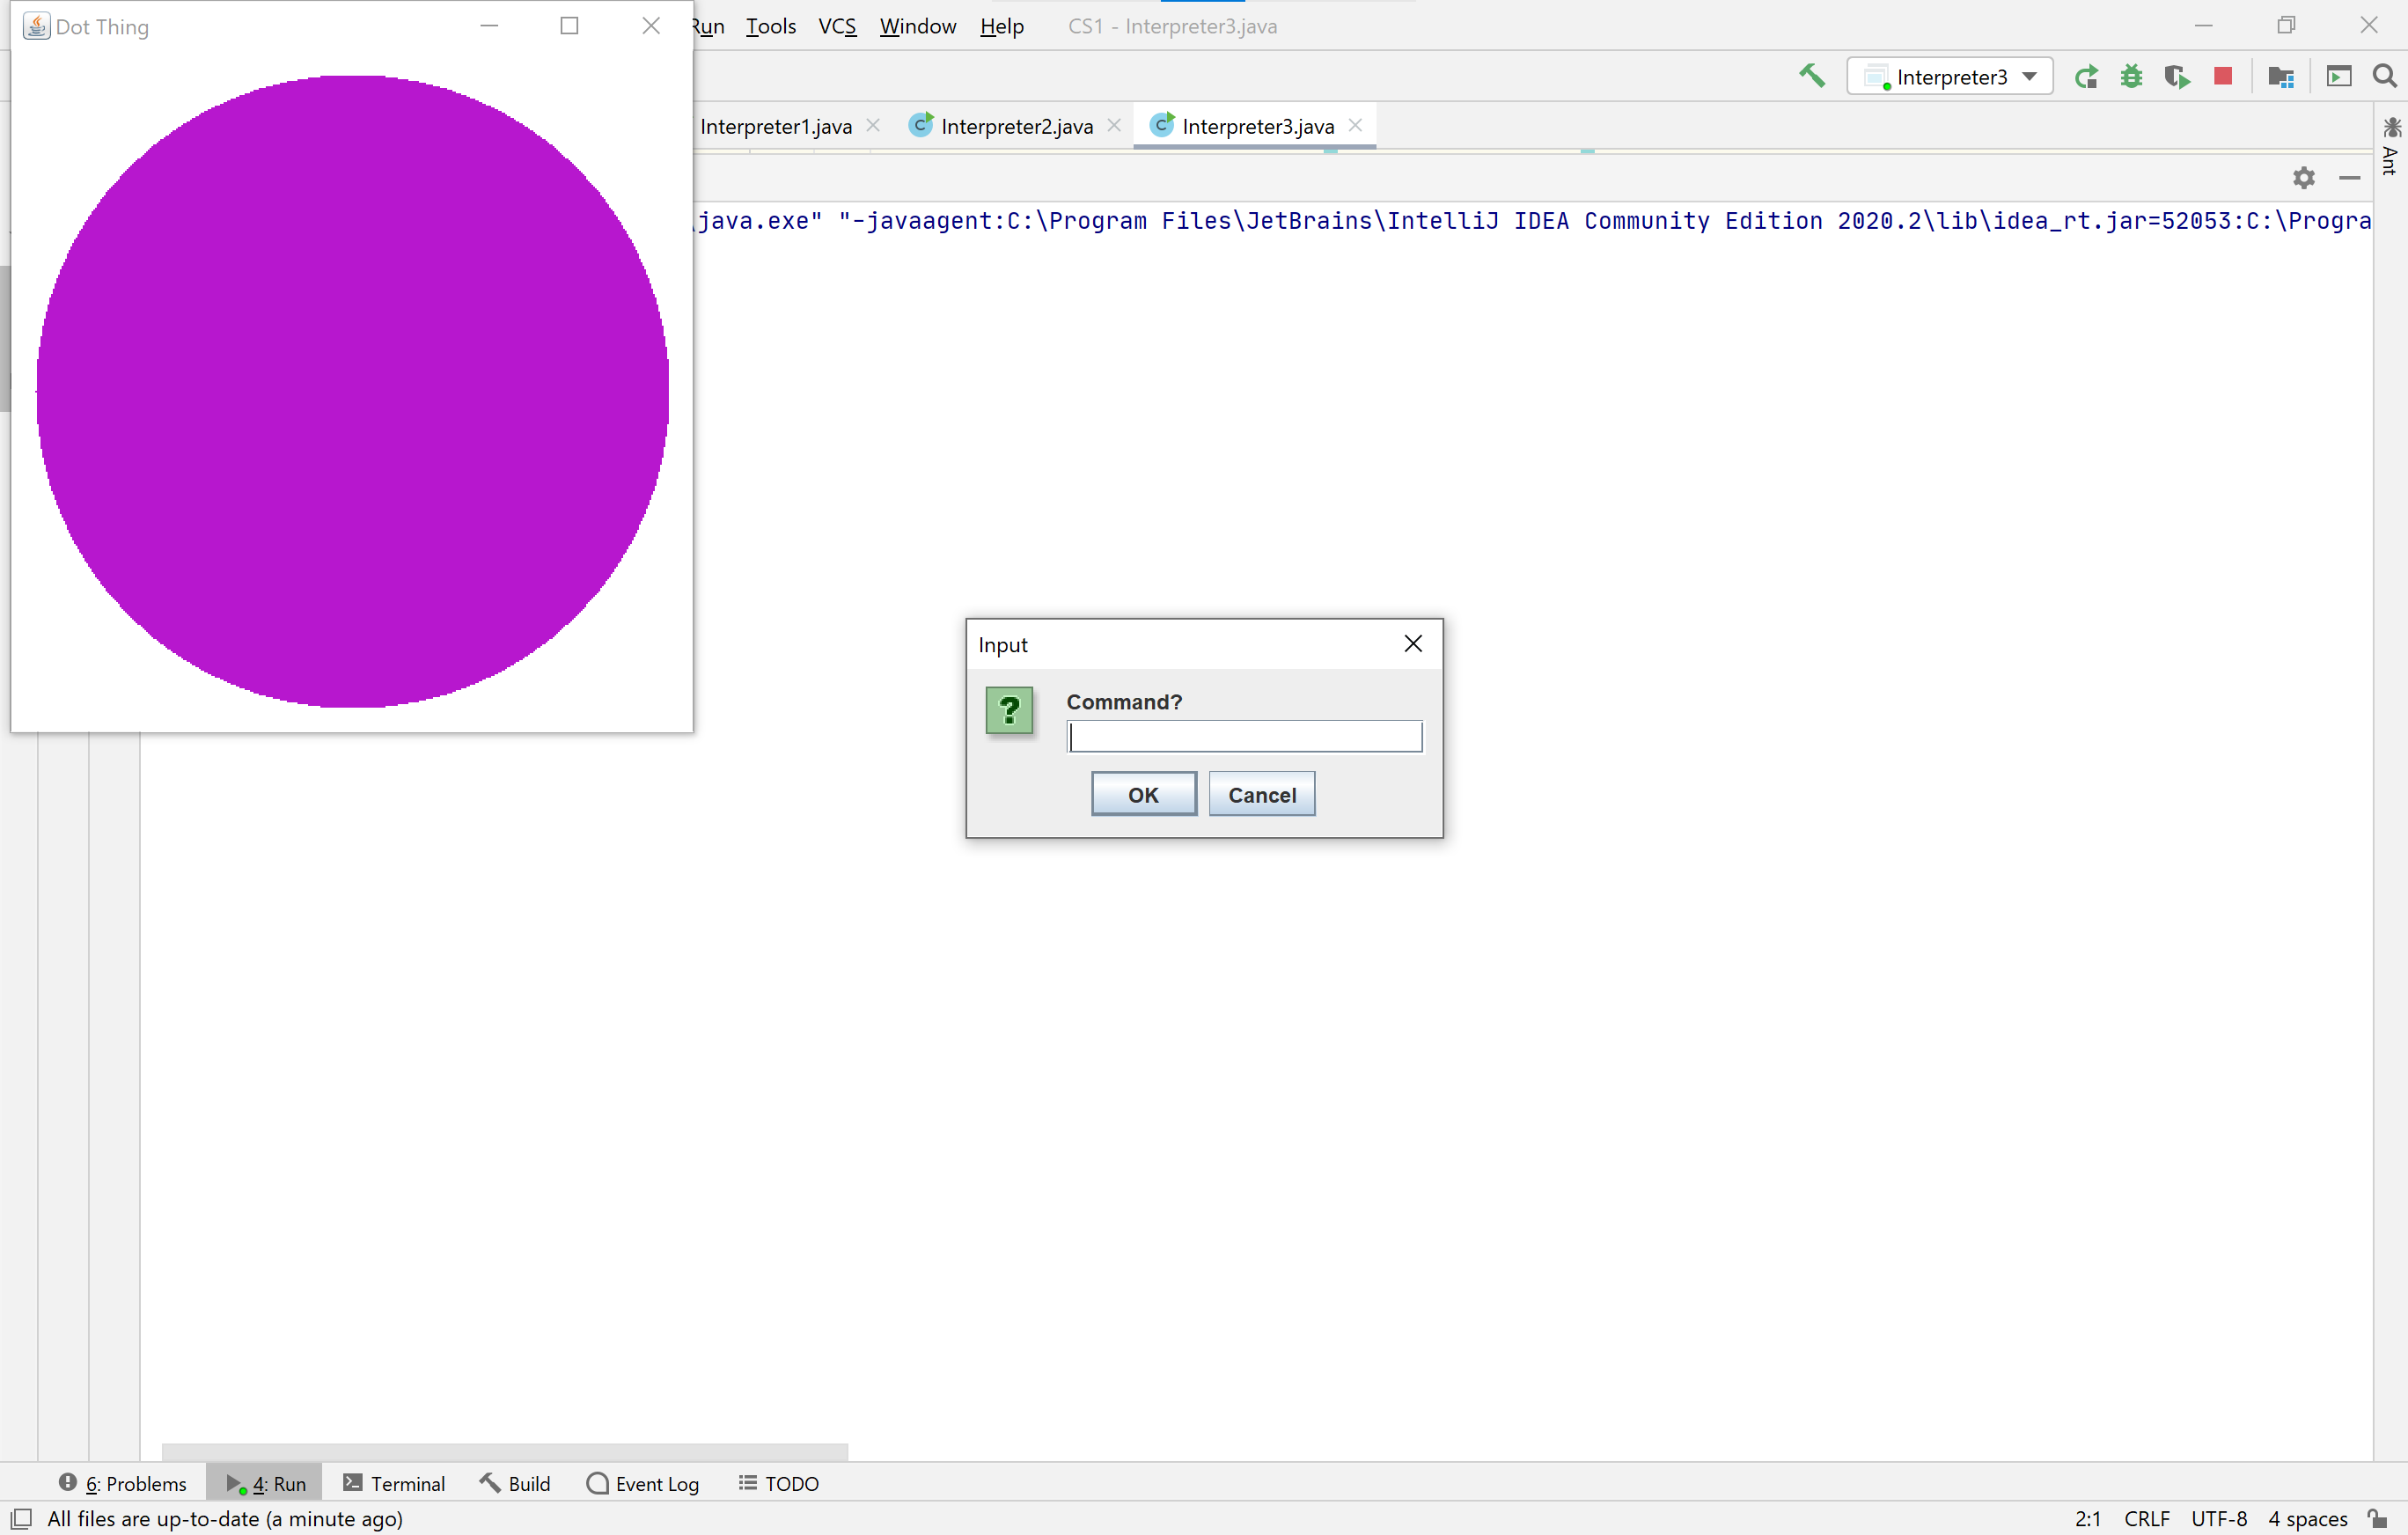This screenshot has width=2408, height=1535.
Task: Click the java.exe command line in console
Action: pyautogui.click(x=1534, y=221)
